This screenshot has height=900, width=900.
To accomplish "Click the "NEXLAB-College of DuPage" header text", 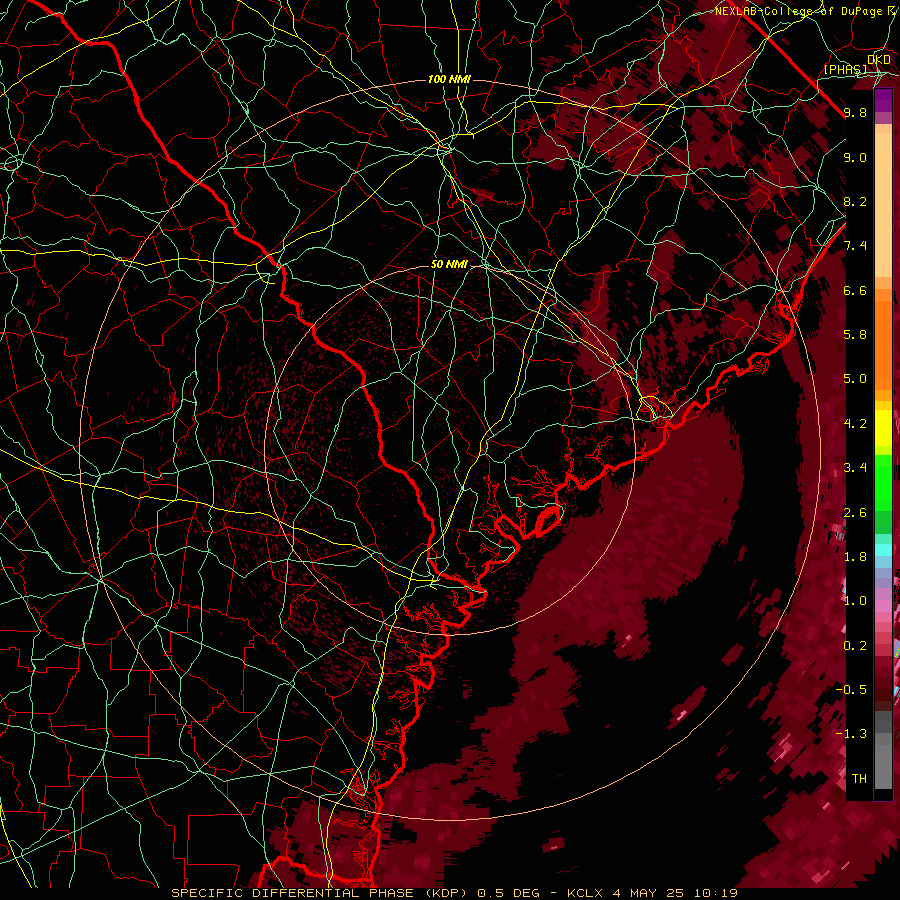I will (x=799, y=11).
